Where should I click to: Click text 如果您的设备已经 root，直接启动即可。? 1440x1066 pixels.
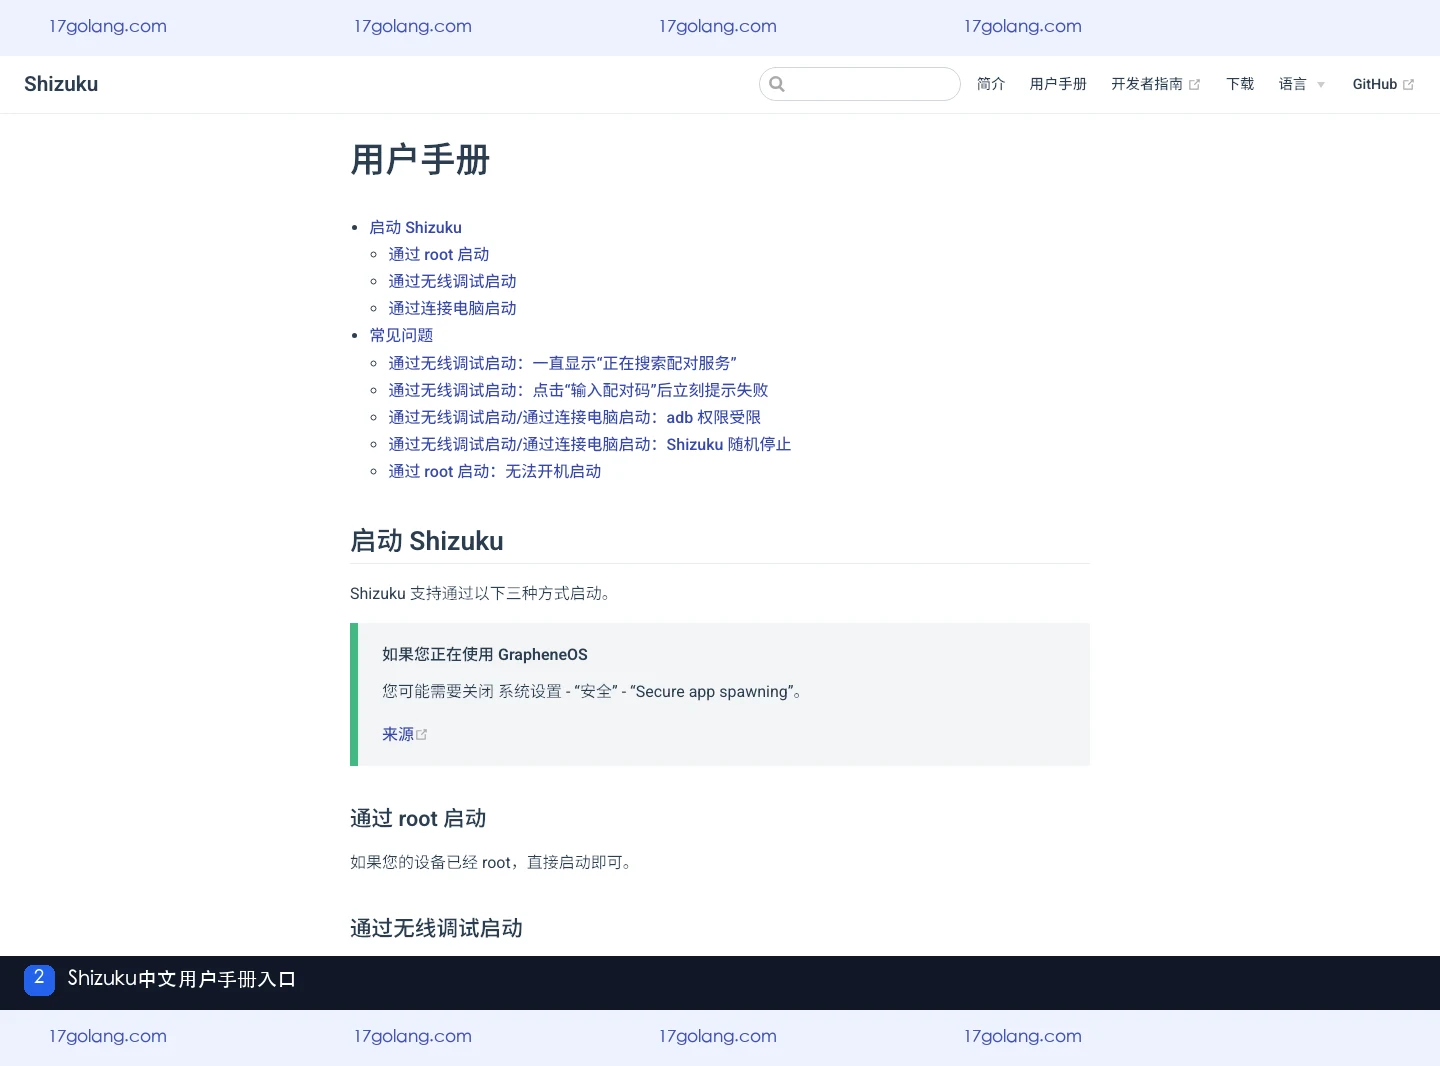pyautogui.click(x=492, y=862)
